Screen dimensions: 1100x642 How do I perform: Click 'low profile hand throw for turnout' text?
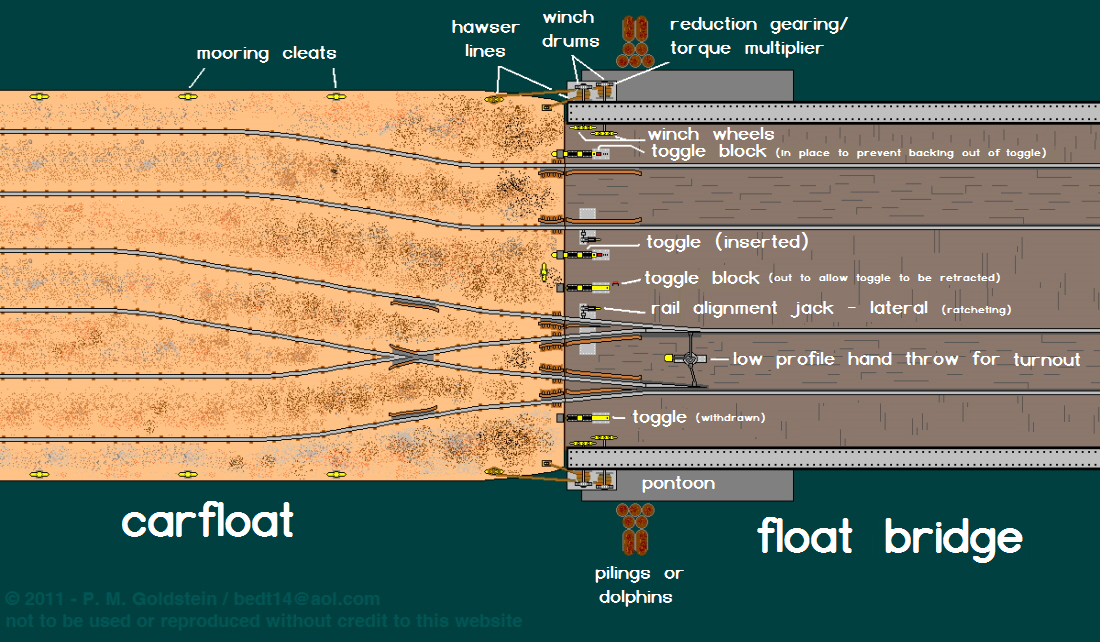coord(906,359)
